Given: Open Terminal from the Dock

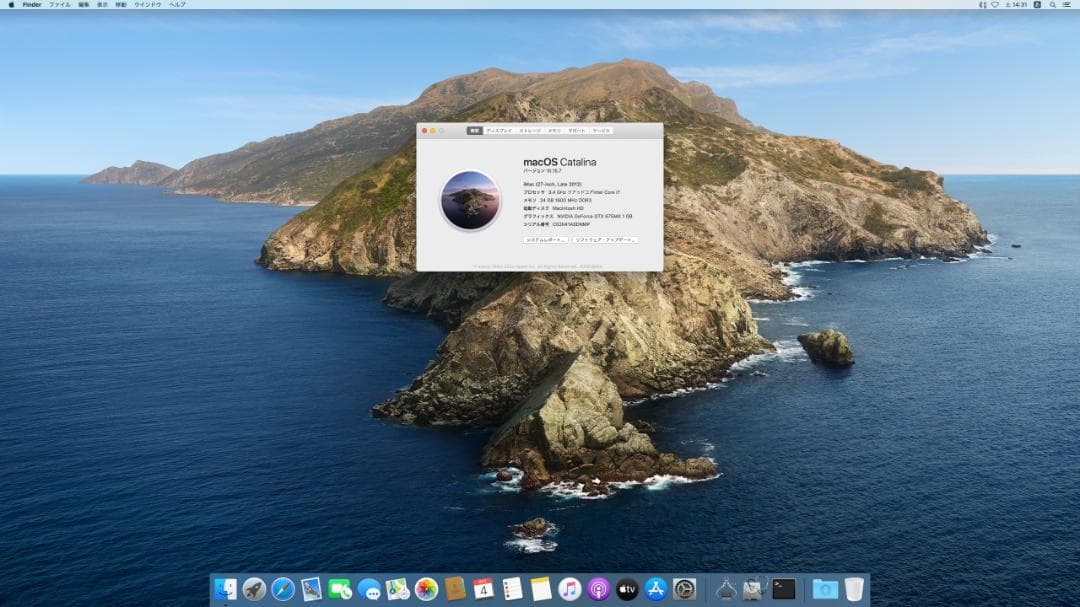Looking at the screenshot, I should point(783,587).
